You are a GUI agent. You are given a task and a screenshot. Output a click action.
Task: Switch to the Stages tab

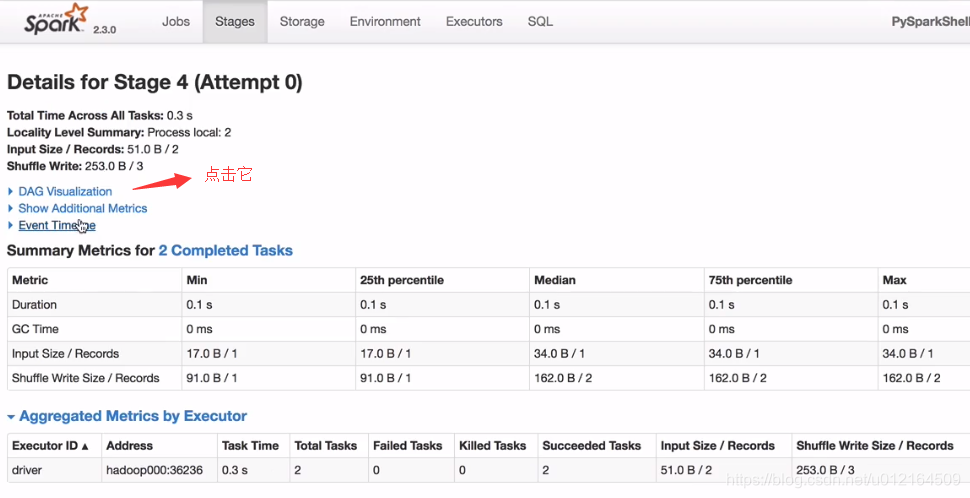coord(235,21)
